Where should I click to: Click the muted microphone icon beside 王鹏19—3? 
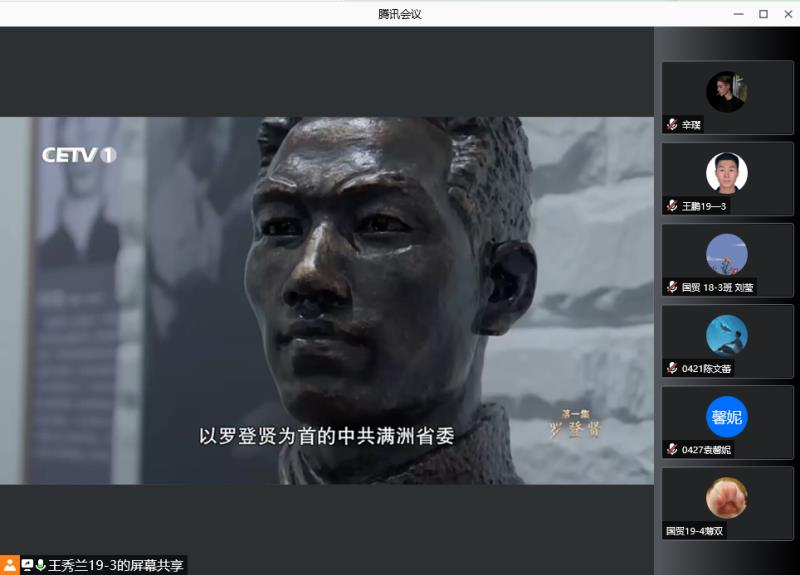pos(672,206)
